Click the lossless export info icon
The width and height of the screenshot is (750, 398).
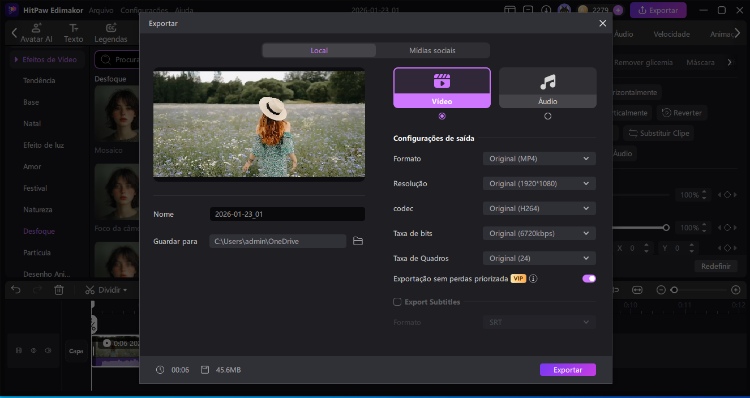point(533,278)
